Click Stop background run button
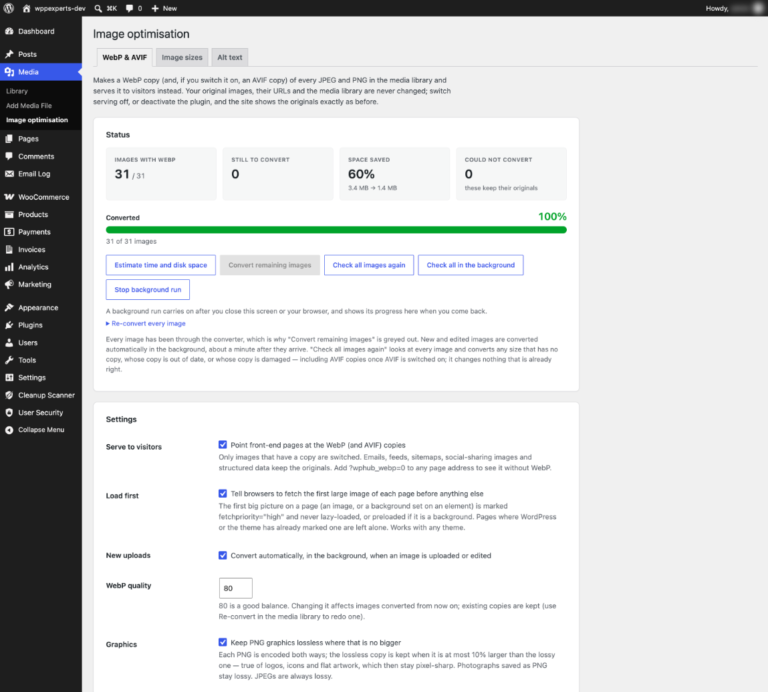 [x=148, y=289]
